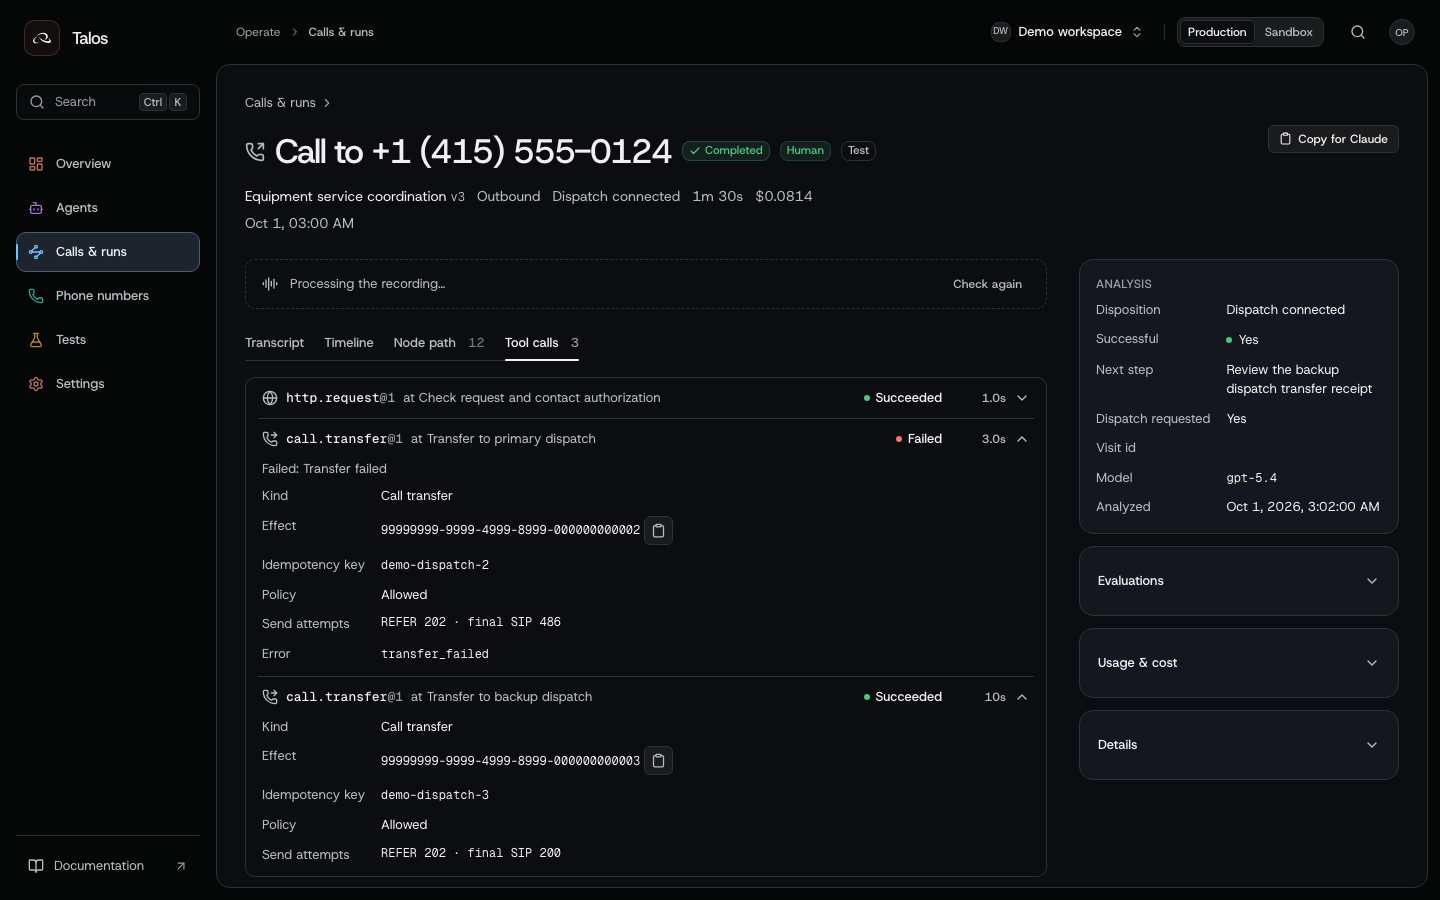The height and width of the screenshot is (900, 1440).
Task: Switch to the Node path tab
Action: point(439,343)
